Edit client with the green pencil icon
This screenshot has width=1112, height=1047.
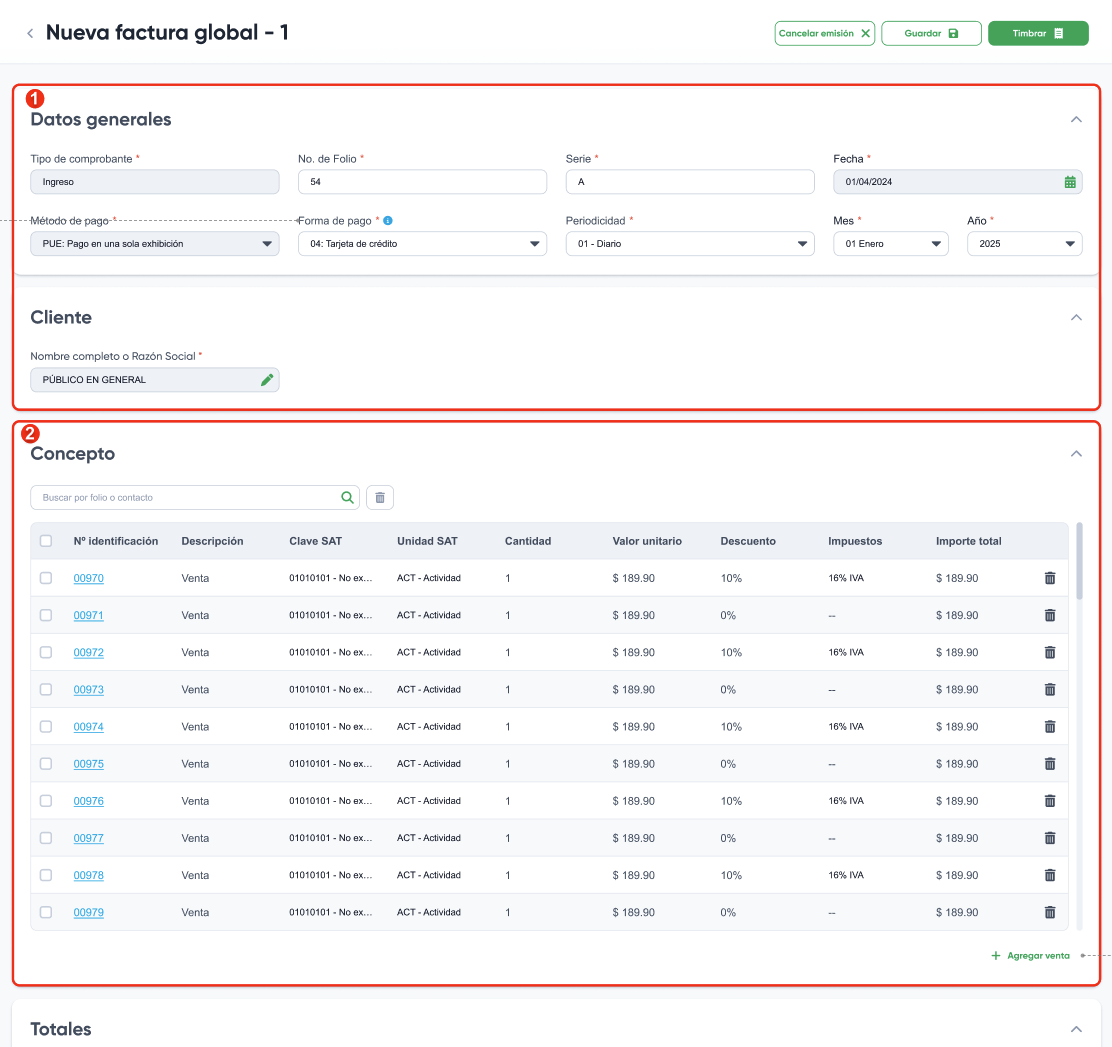pos(267,380)
